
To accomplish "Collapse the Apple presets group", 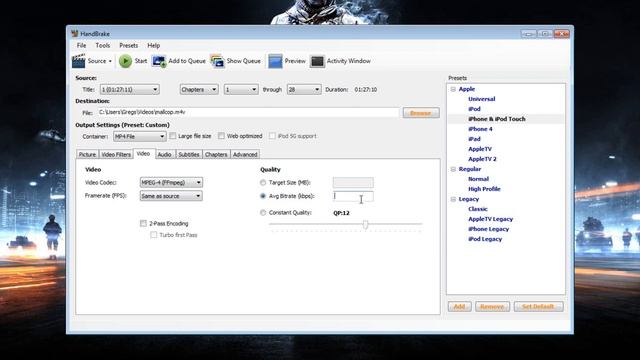I will pos(453,89).
